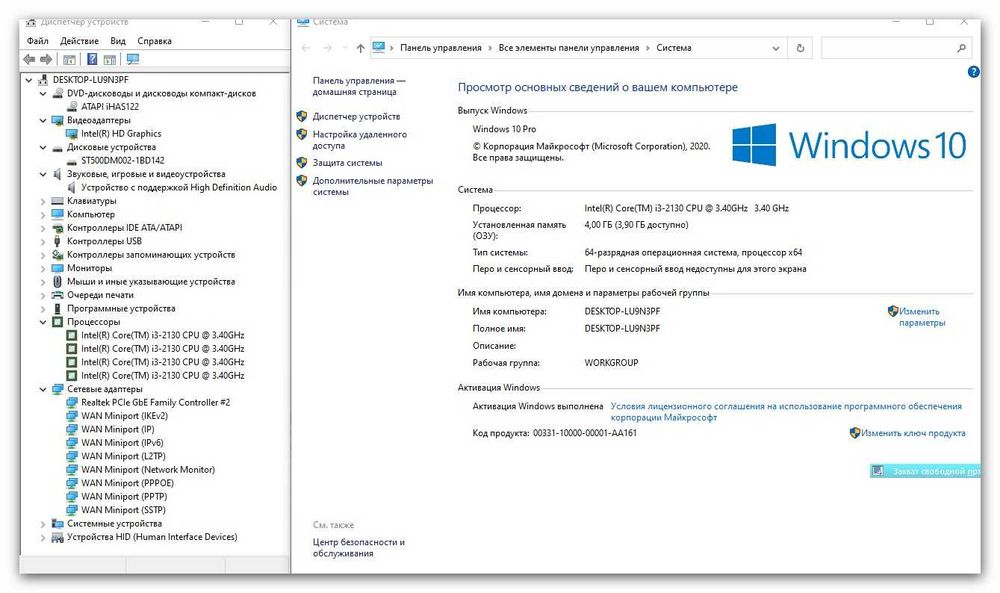Screen dimensions: 1000x593
Task: Click the ATAPI iHAS122 drive icon
Action: pos(72,106)
